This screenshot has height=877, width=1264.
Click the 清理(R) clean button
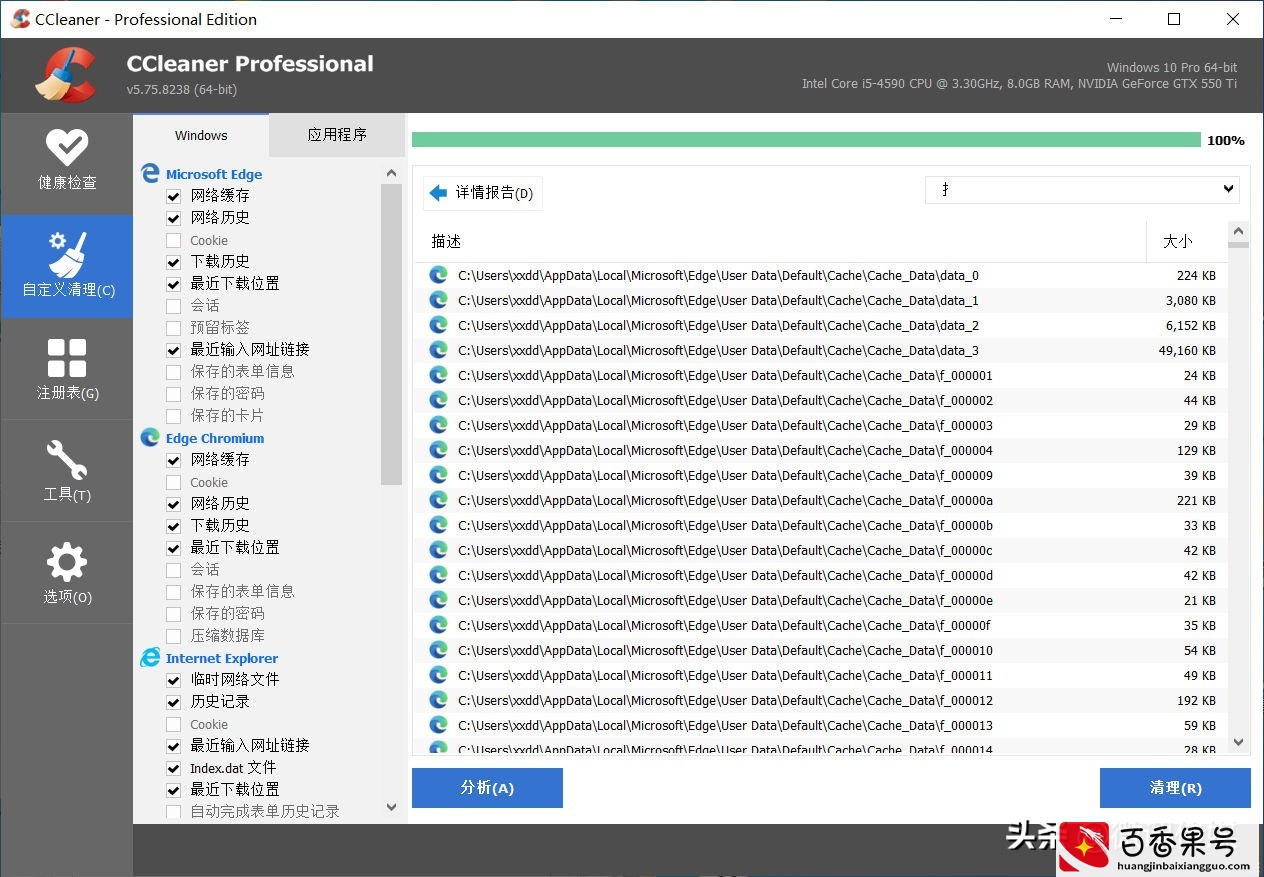point(1175,788)
